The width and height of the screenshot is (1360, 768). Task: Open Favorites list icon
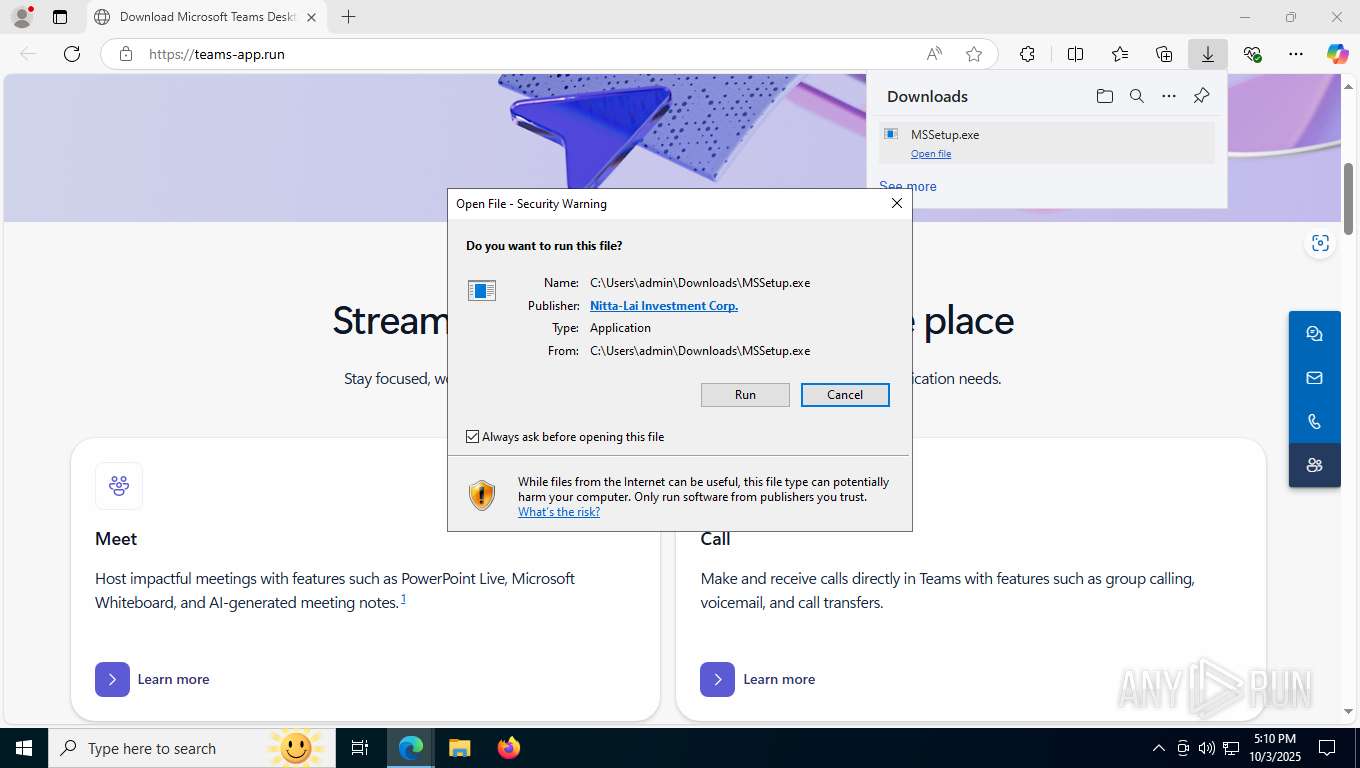[x=1120, y=54]
